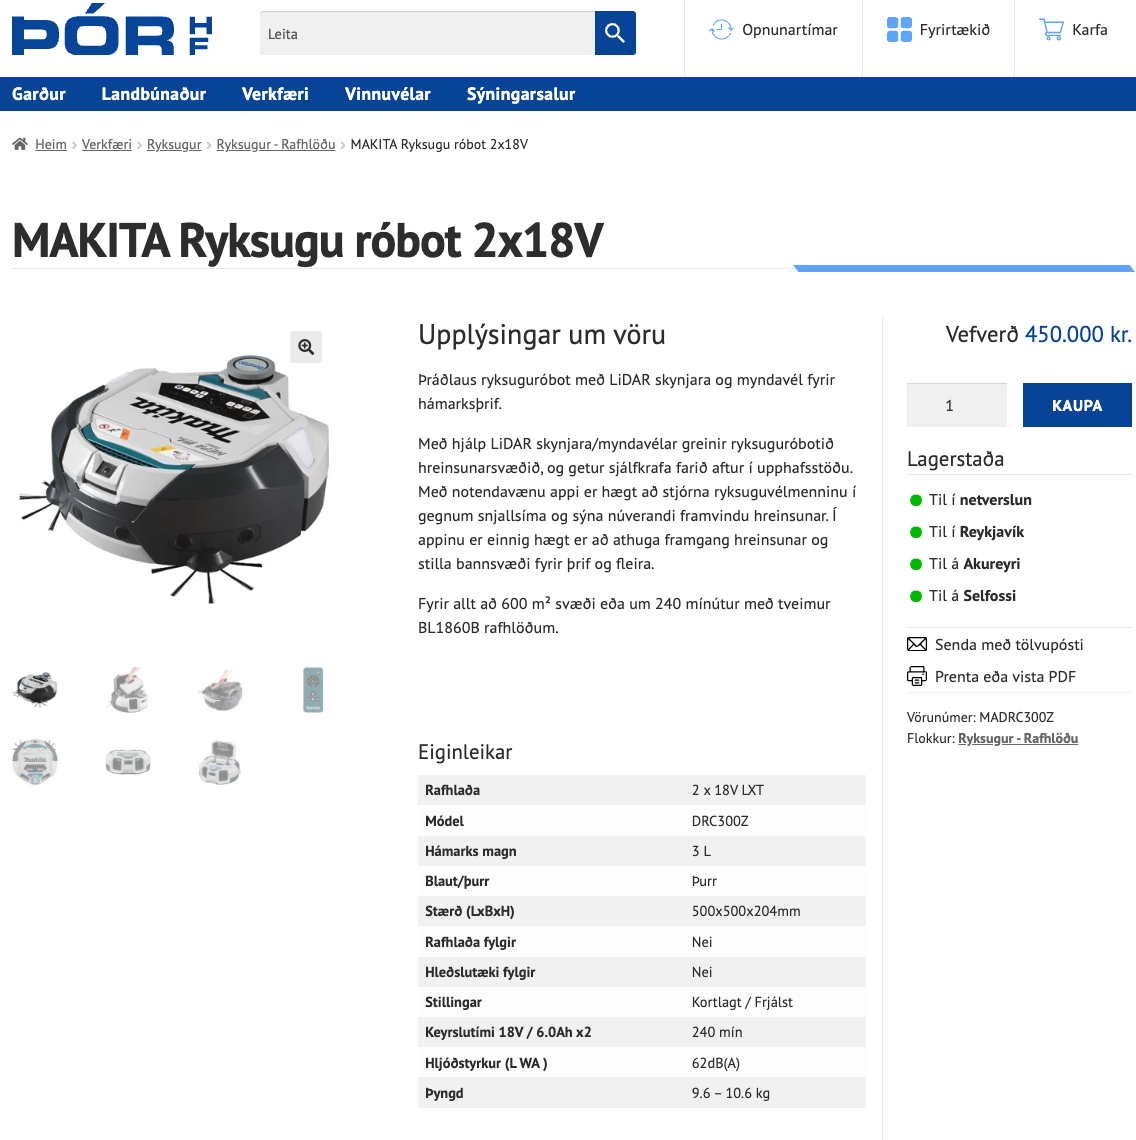Viewport: 1136px width, 1140px height.
Task: Click the 'Hleðslutæki fylgir' row label
Action: (x=480, y=972)
